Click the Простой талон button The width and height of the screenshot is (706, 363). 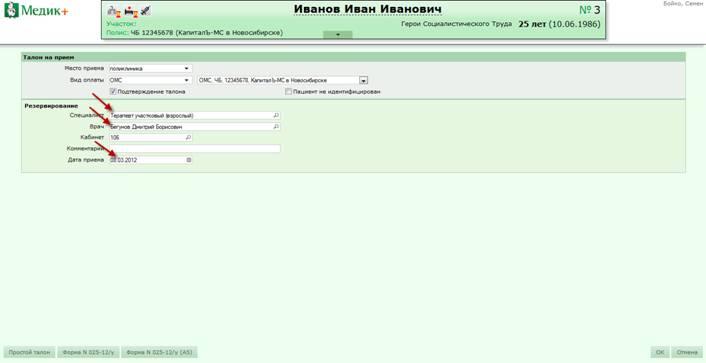click(29, 352)
